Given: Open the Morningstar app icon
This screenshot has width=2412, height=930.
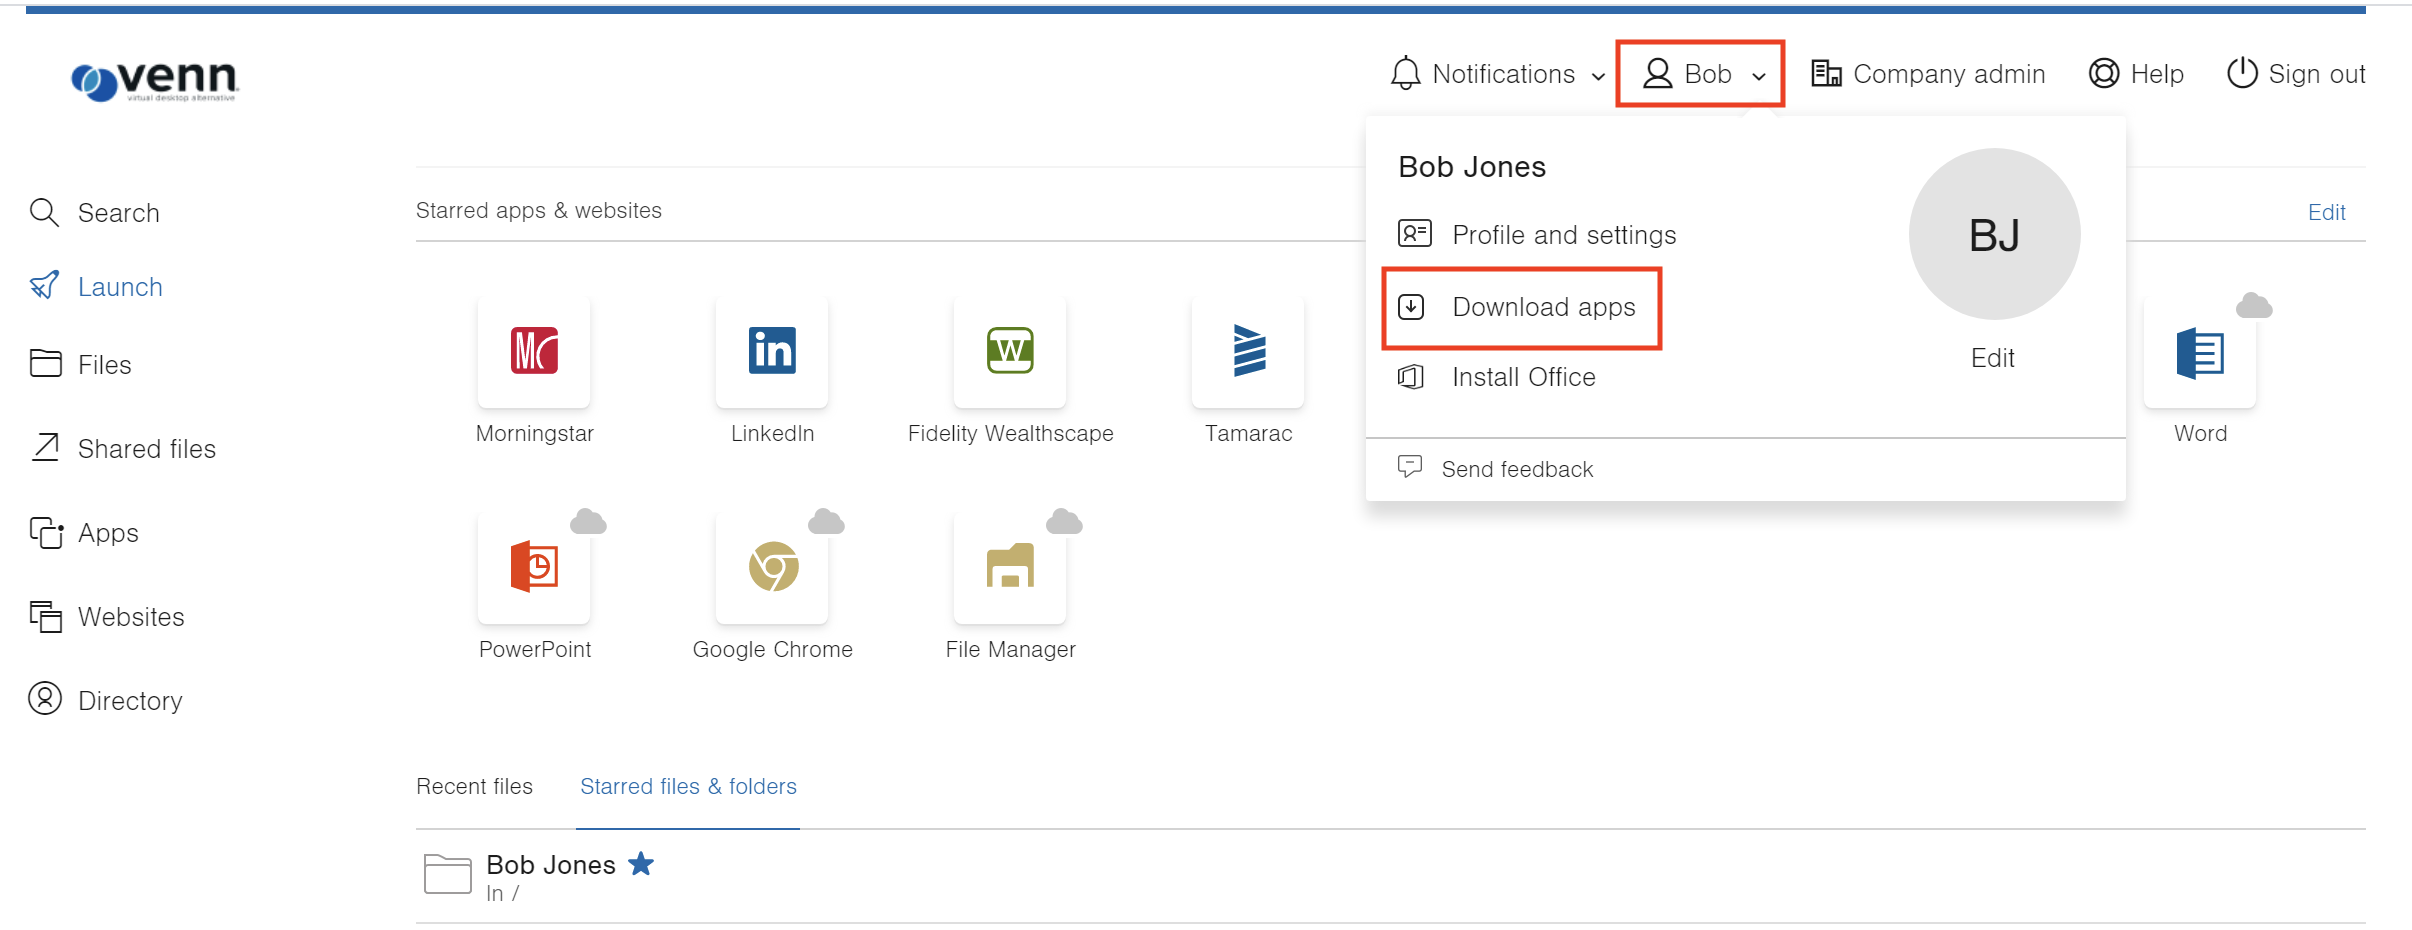Looking at the screenshot, I should [534, 351].
